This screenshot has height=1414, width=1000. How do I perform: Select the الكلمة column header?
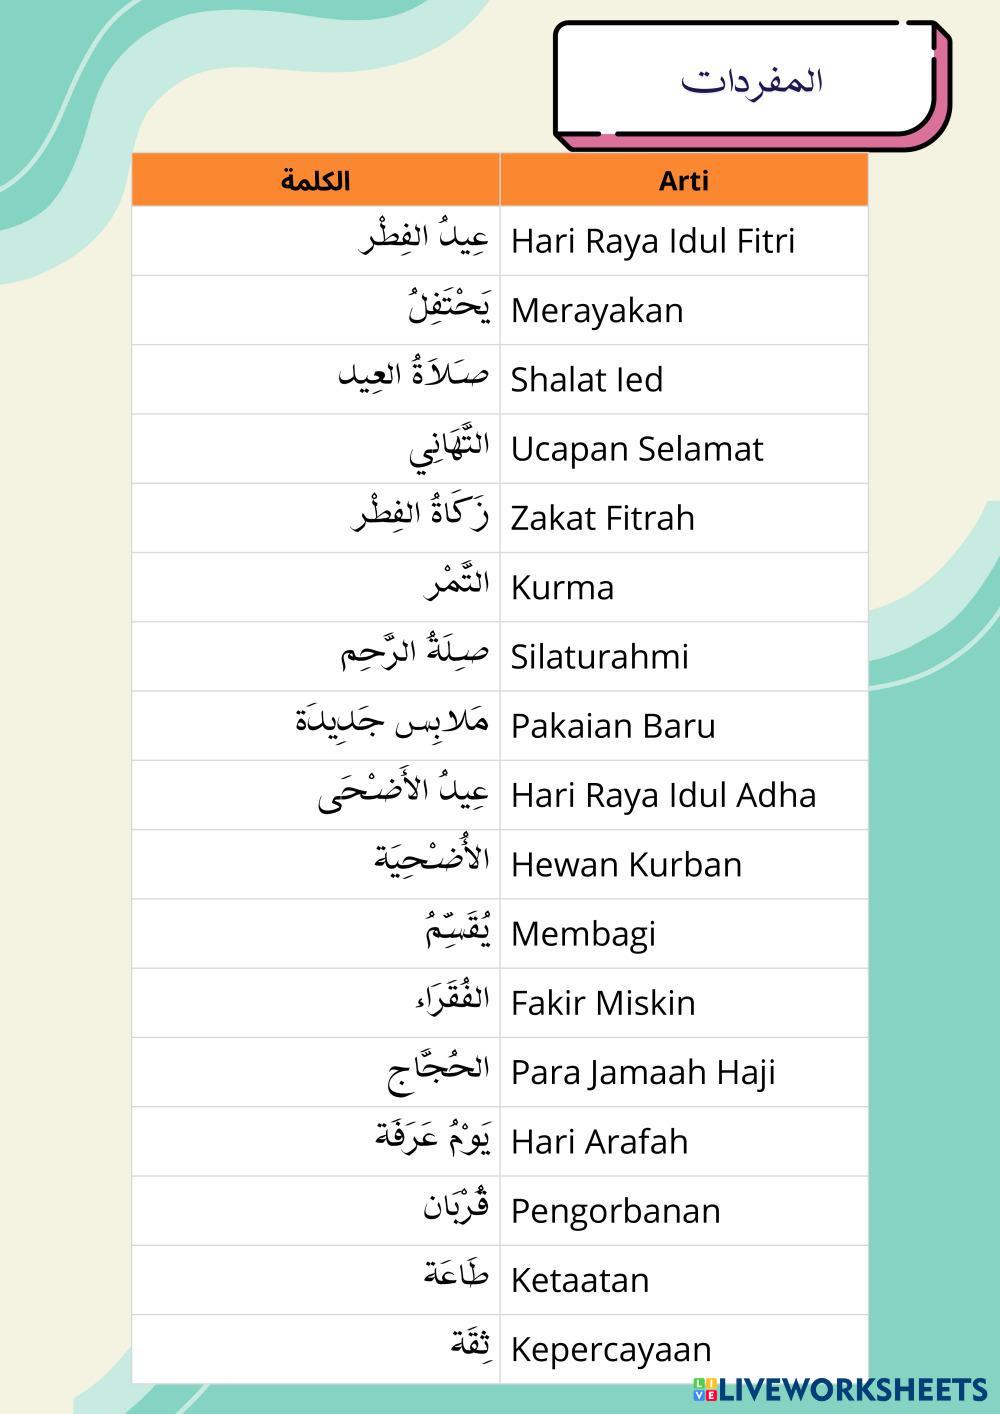coord(316,181)
